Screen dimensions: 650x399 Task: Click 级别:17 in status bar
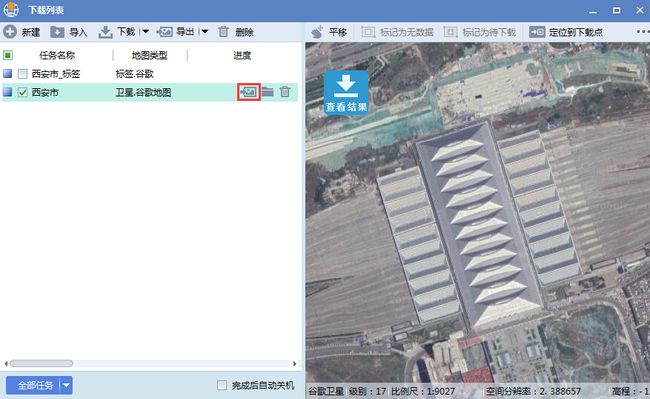point(367,391)
